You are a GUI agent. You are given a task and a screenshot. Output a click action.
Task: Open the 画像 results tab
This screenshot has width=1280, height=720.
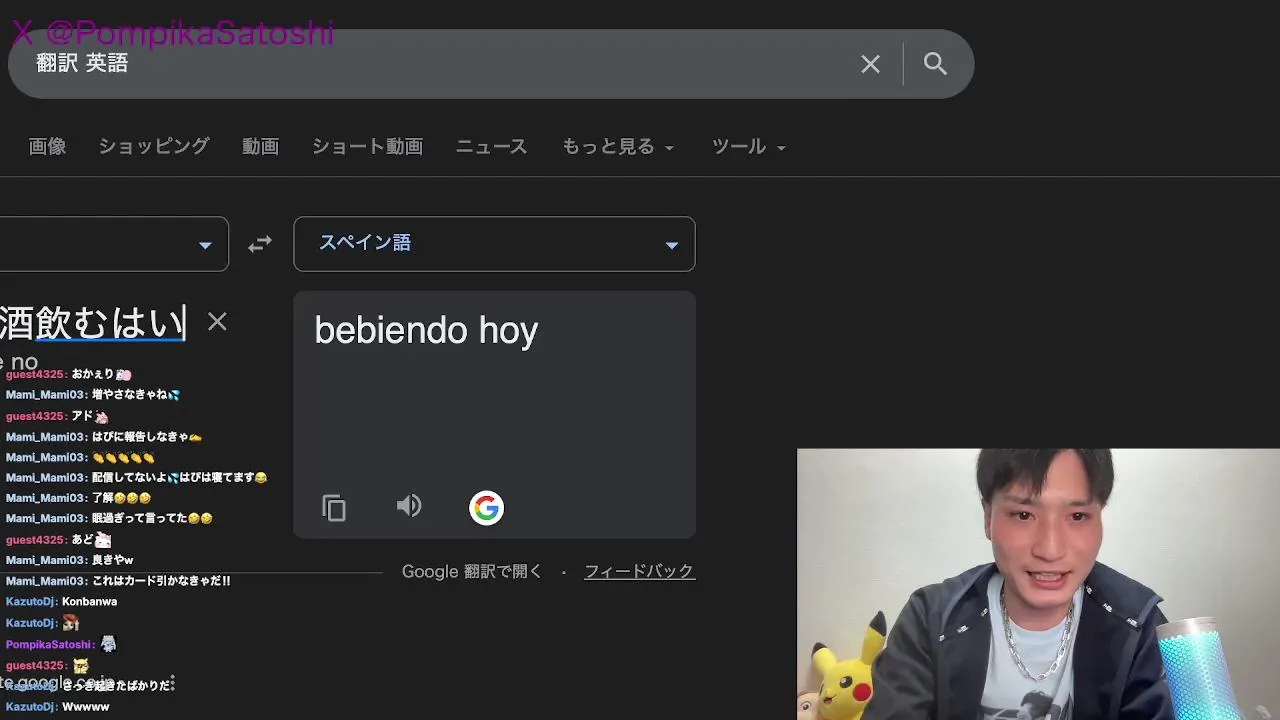[x=47, y=146]
